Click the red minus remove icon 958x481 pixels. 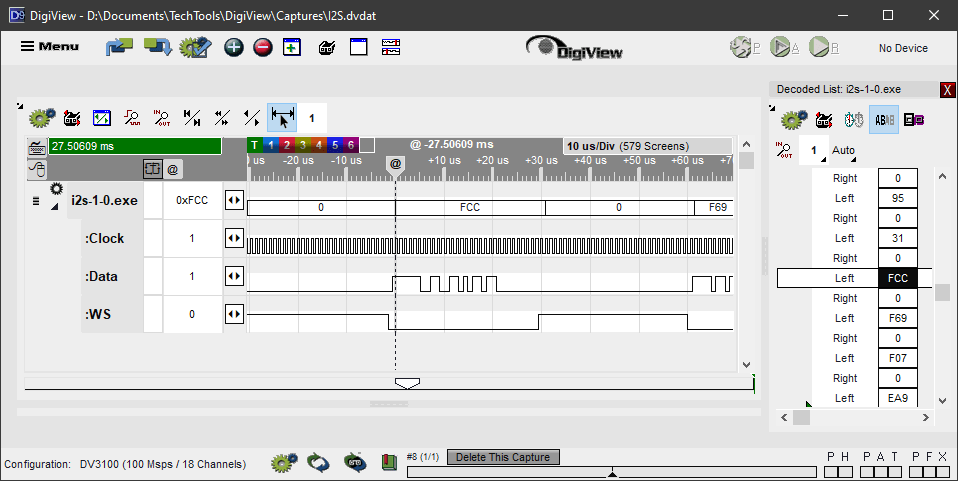pos(262,47)
